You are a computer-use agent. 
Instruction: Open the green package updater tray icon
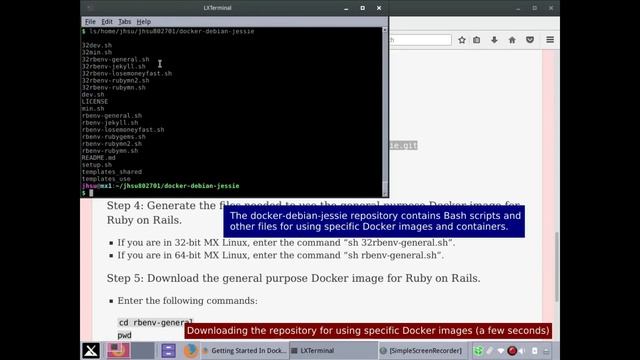click(478, 350)
